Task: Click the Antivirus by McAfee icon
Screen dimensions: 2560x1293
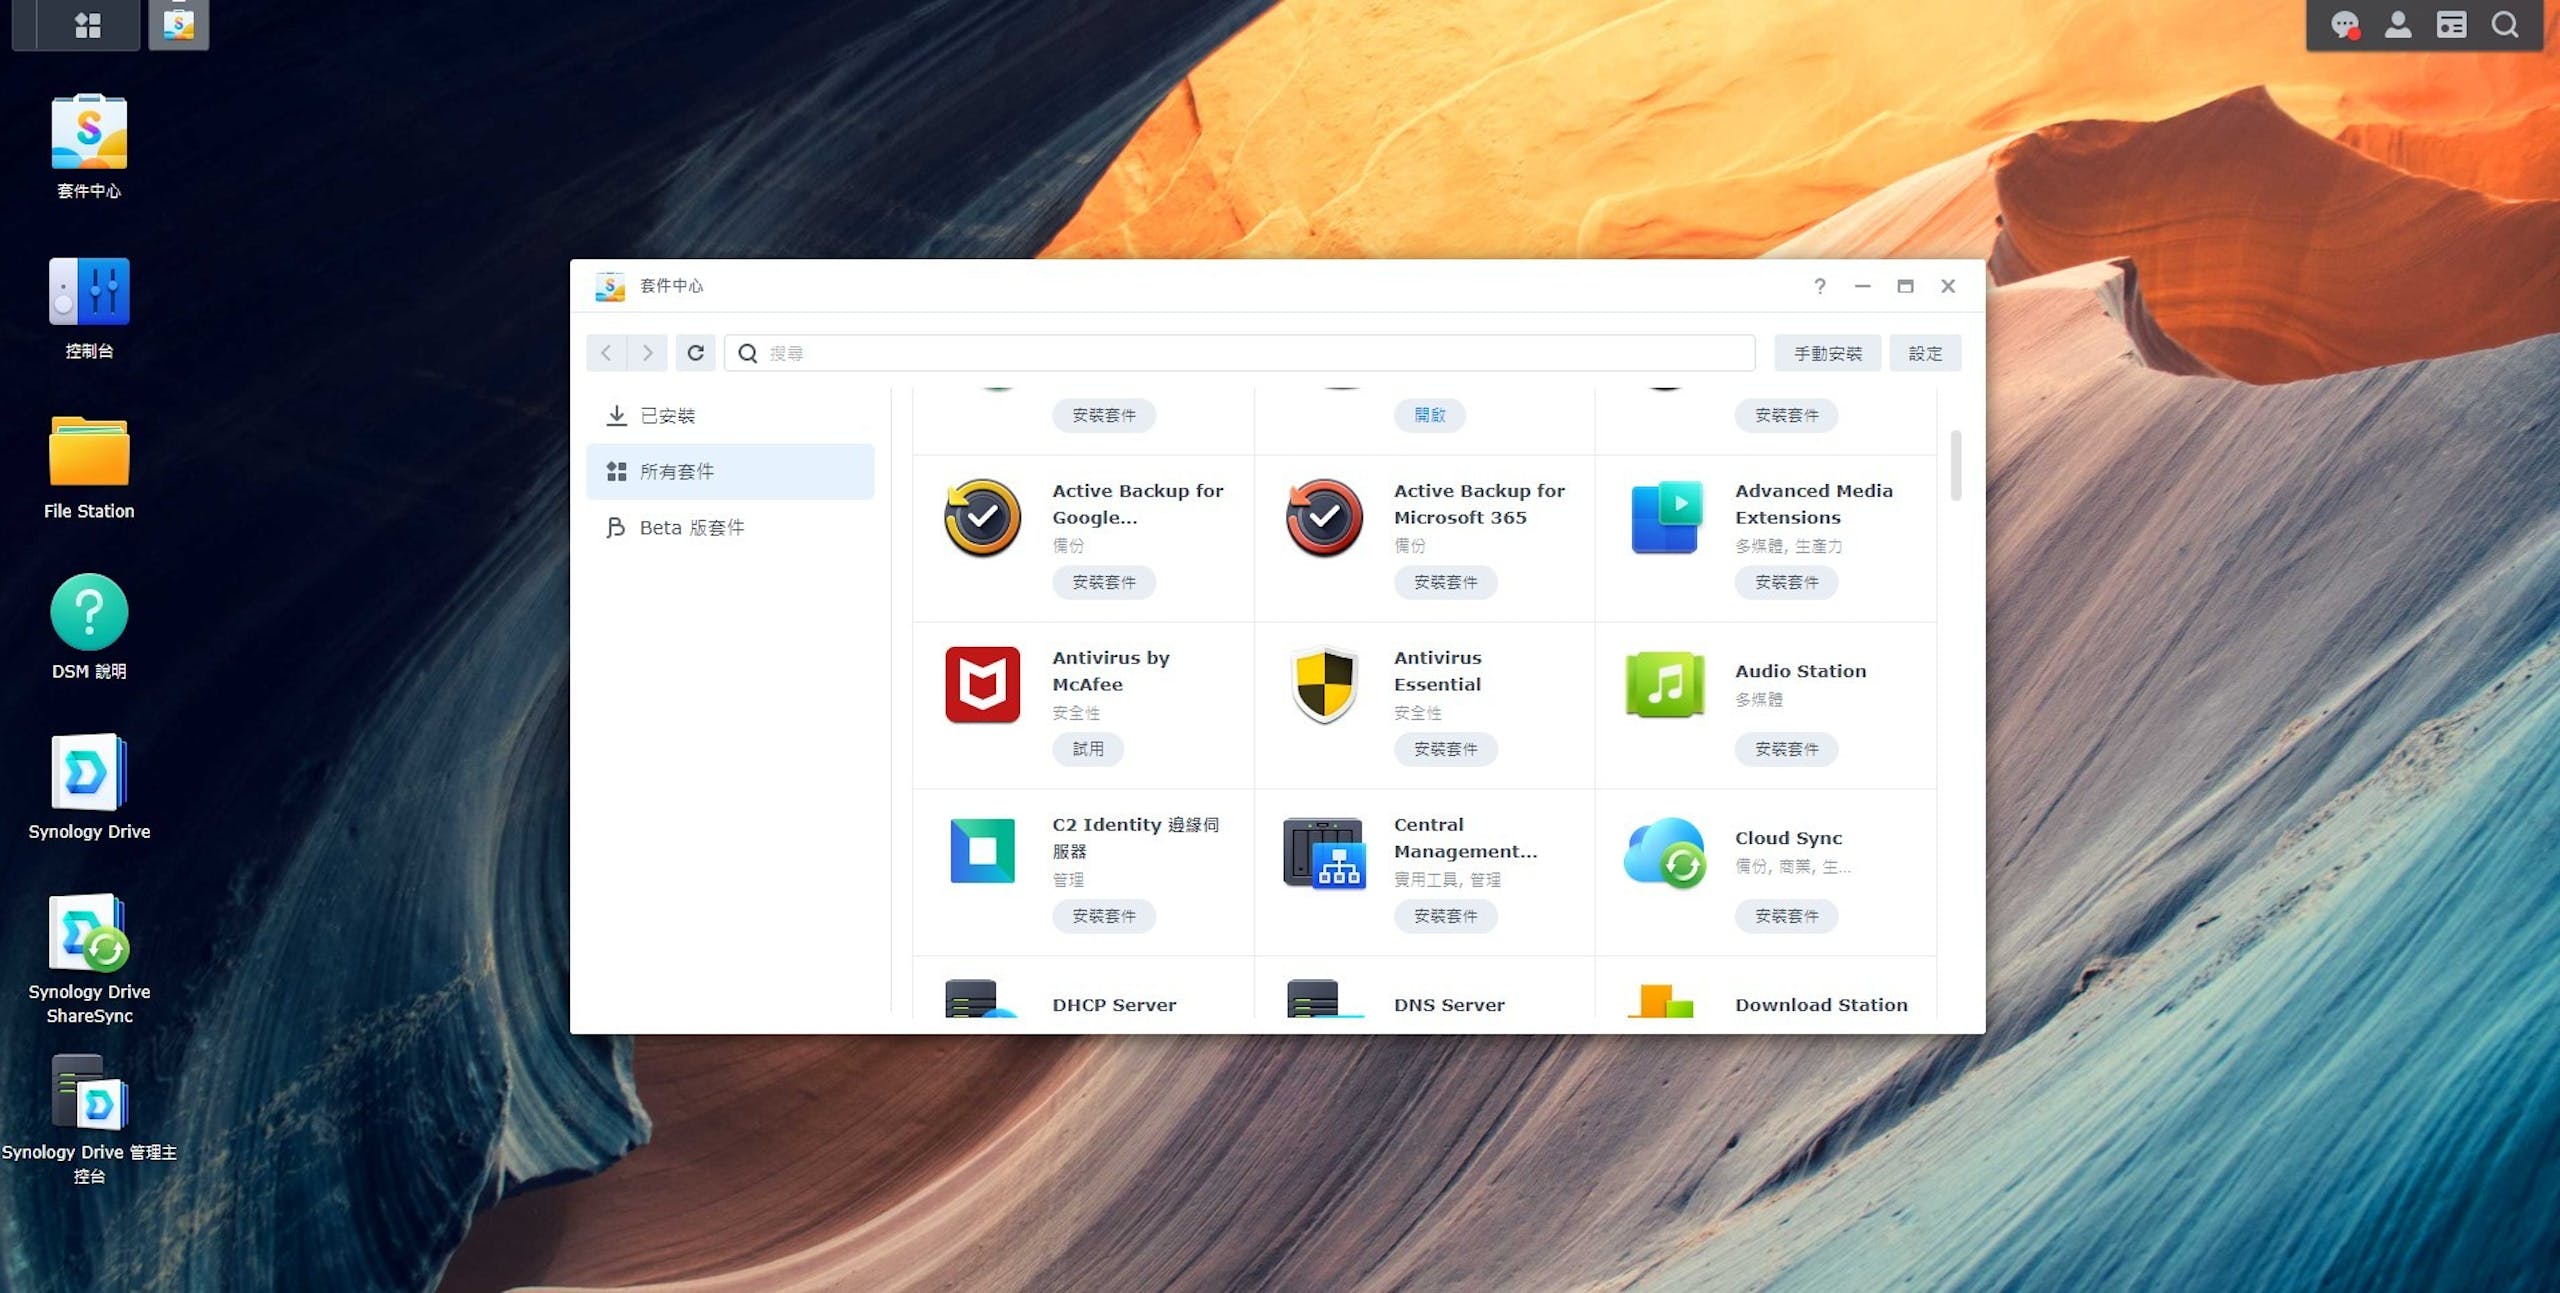Action: (982, 684)
